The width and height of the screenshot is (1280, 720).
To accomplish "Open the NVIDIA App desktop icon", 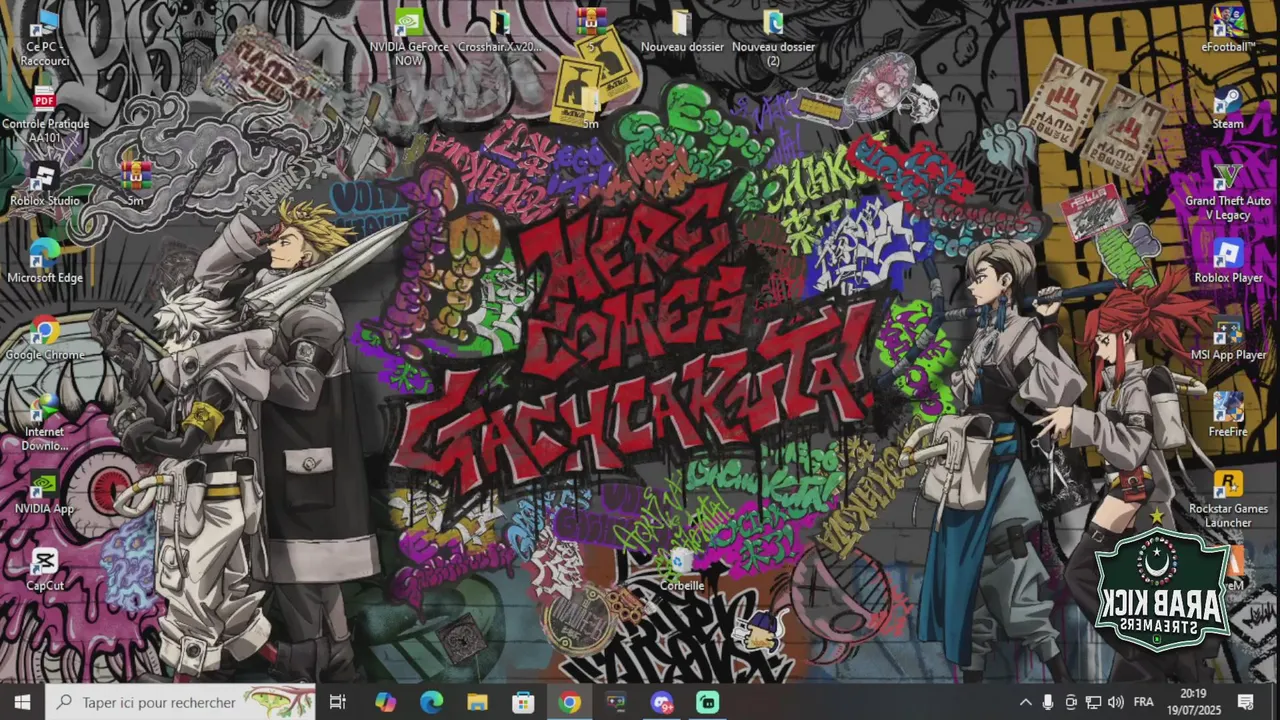I will 45,493.
